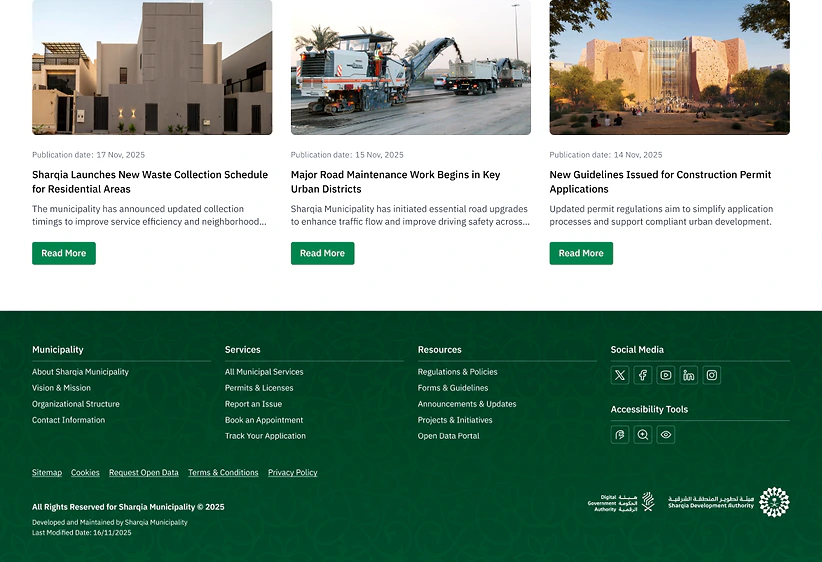Open headline Major Road Maintenance Work Begins
Viewport: 822px width, 562px height.
coord(396,181)
